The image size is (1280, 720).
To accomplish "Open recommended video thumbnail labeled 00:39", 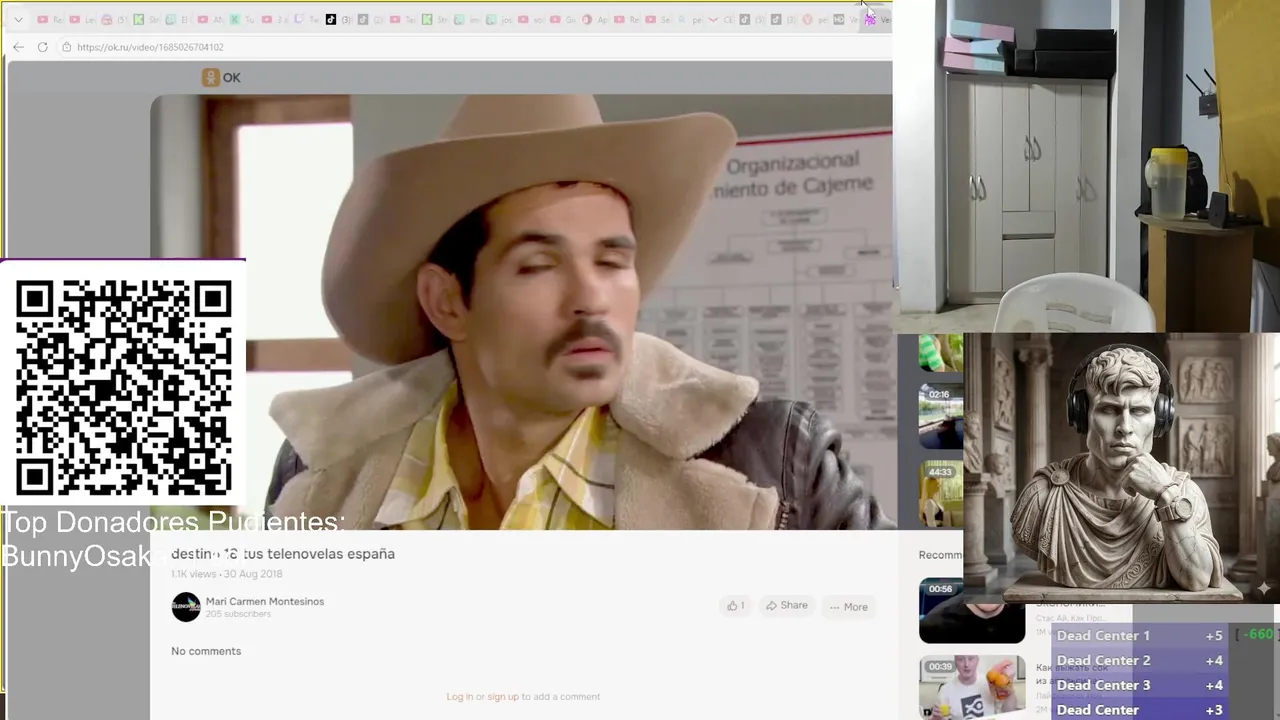I will tap(972, 687).
